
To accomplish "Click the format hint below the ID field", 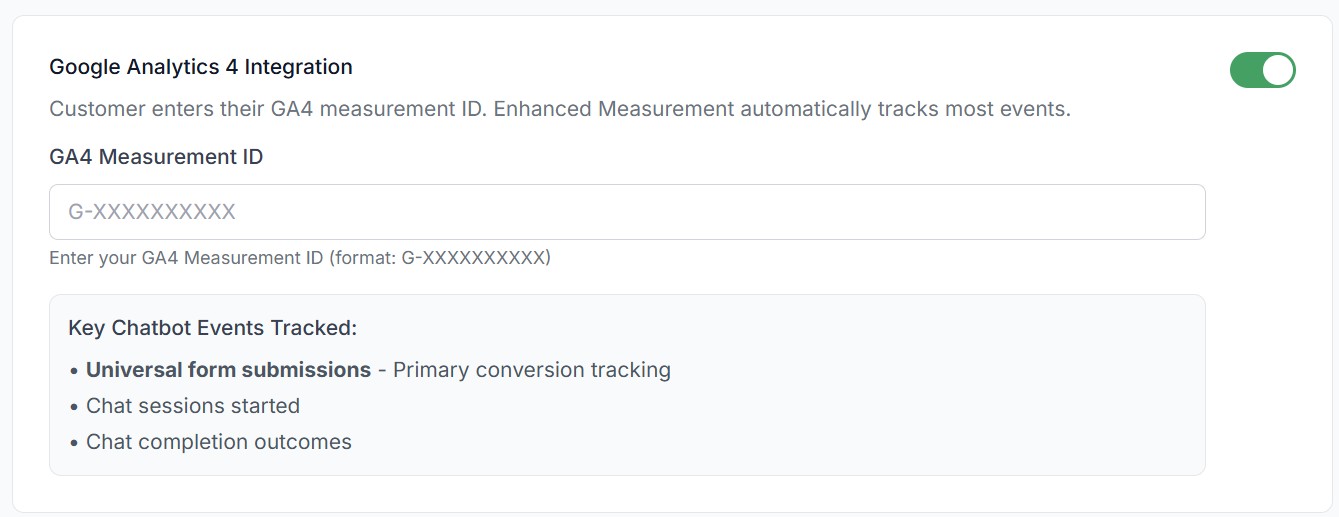I will [x=300, y=258].
